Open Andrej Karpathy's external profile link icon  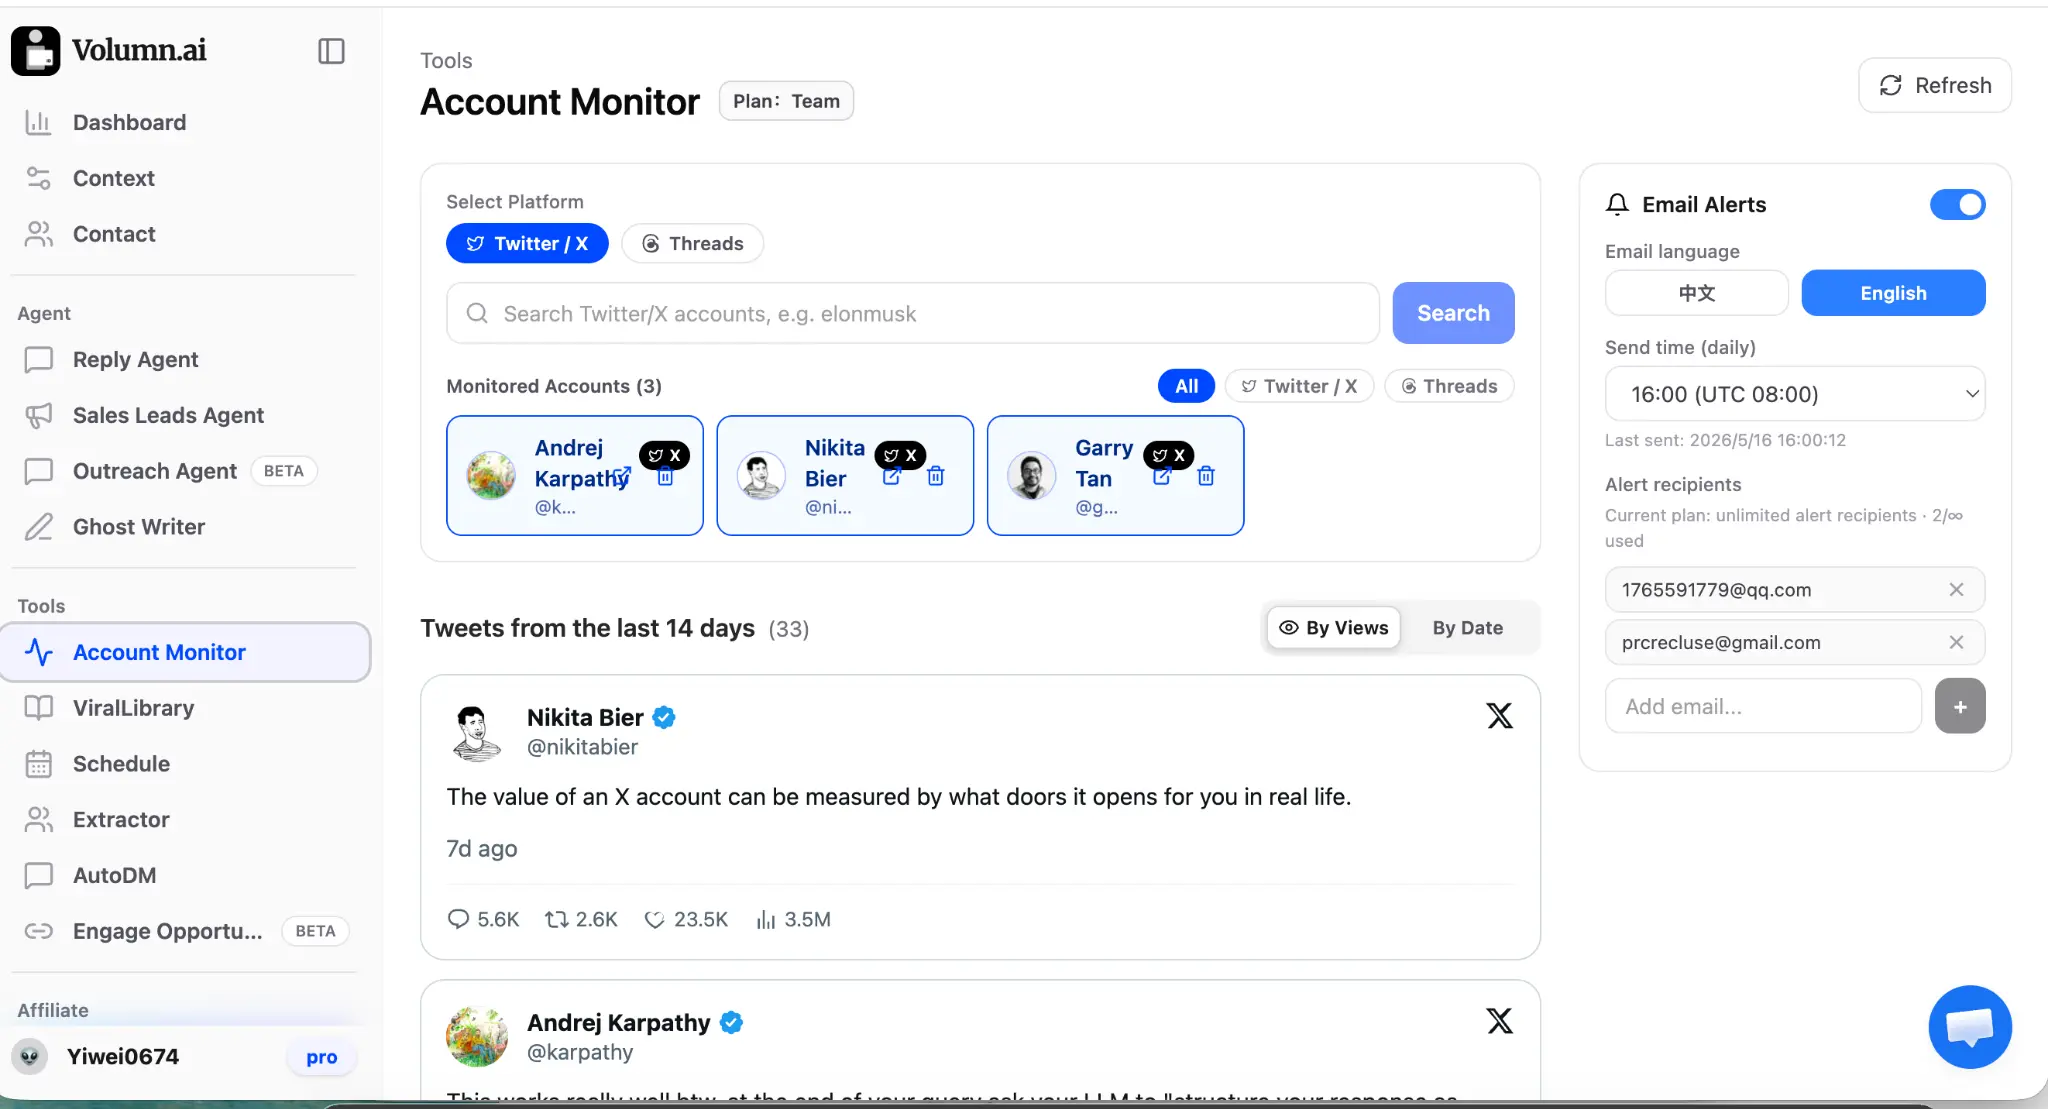click(622, 476)
